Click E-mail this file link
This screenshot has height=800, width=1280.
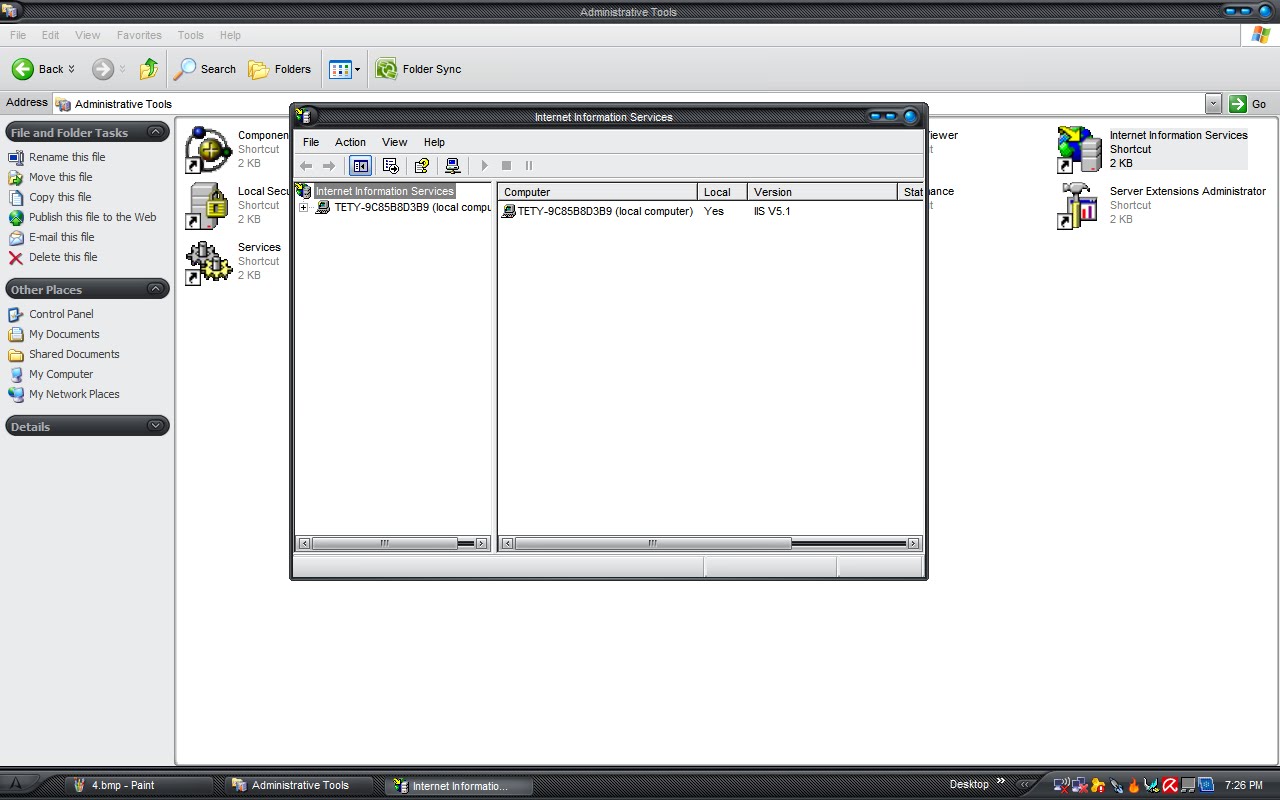pos(62,237)
